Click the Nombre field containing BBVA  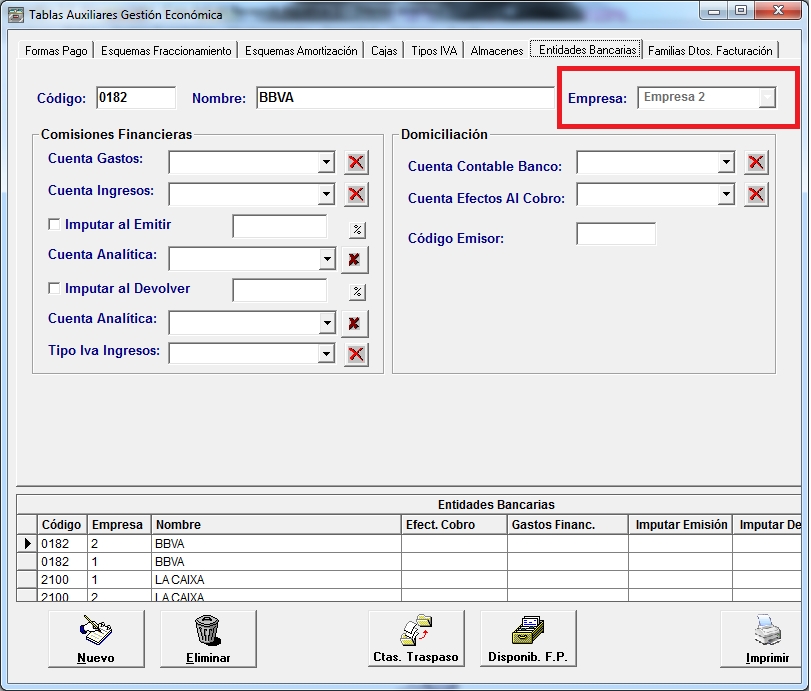pyautogui.click(x=405, y=98)
